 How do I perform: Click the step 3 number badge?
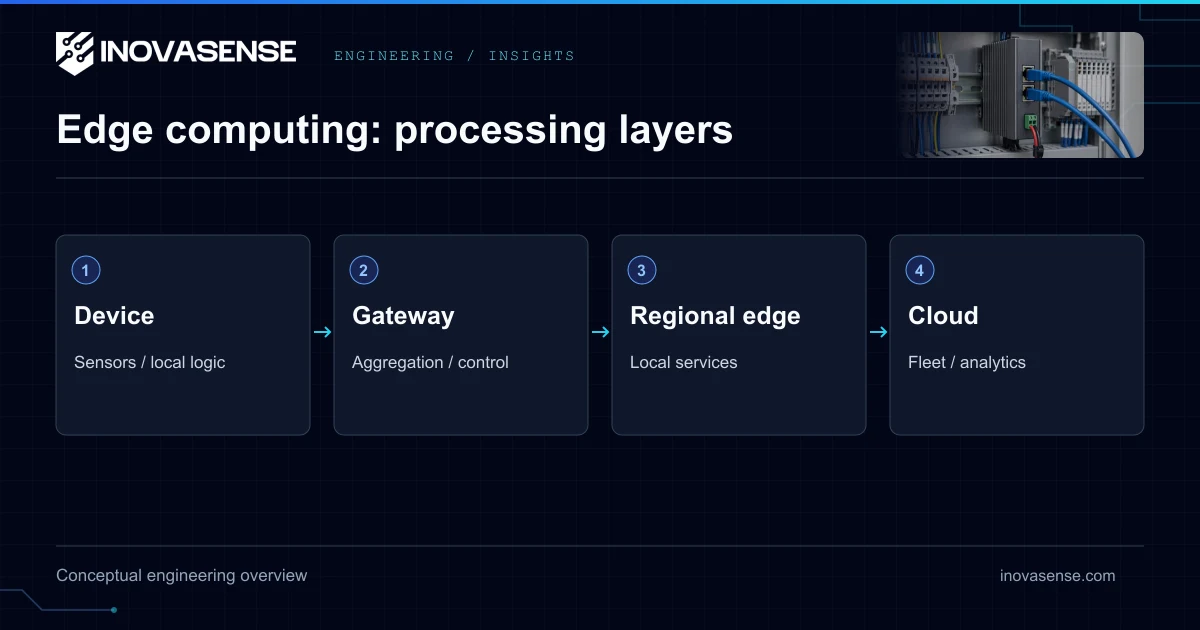(642, 270)
